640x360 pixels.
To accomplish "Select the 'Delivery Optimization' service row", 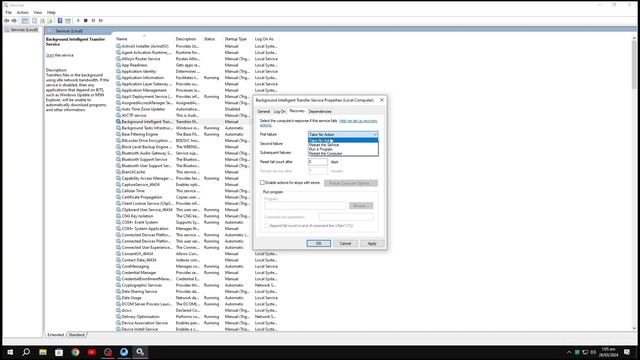I will [197, 316].
